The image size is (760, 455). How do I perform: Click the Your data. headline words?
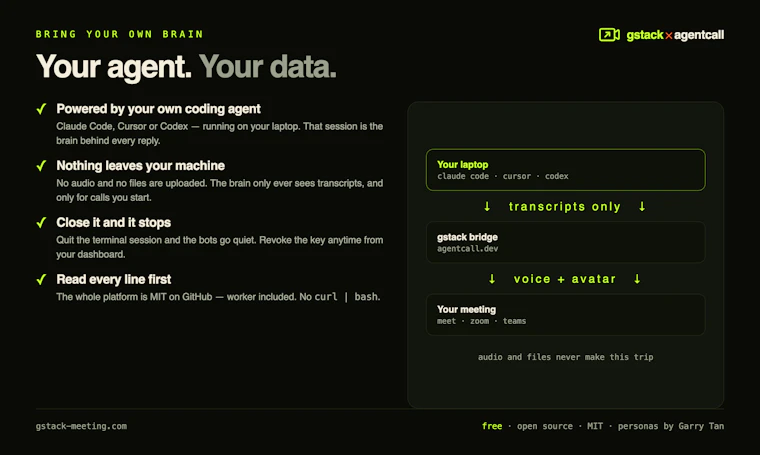(x=268, y=67)
